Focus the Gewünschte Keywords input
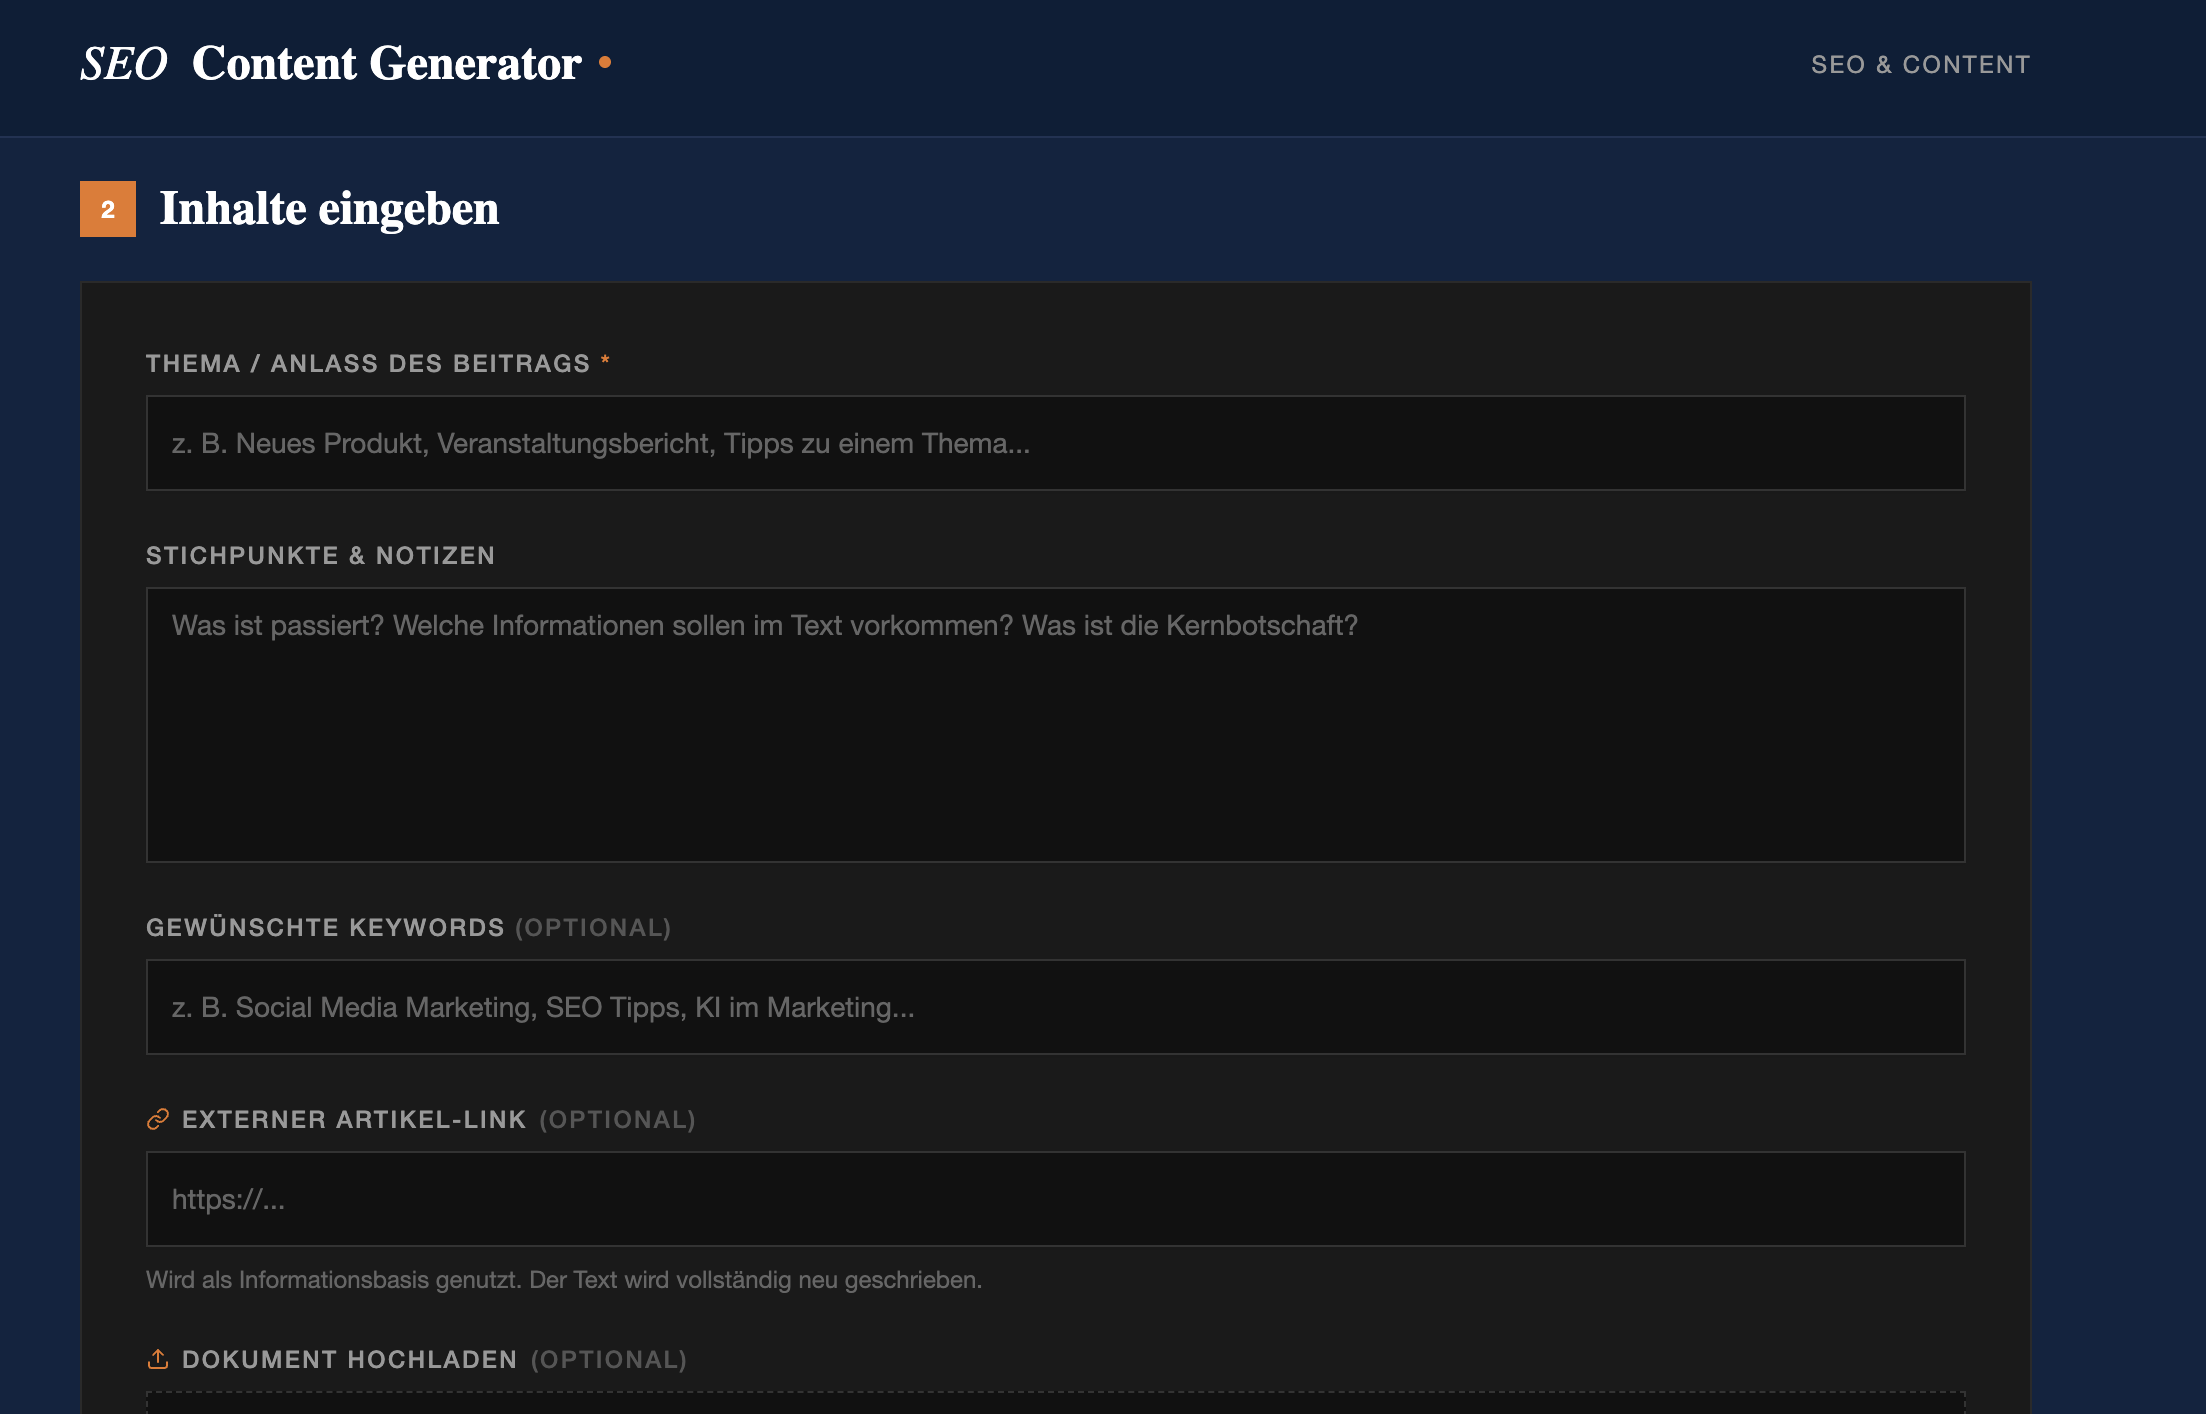 [1055, 1007]
